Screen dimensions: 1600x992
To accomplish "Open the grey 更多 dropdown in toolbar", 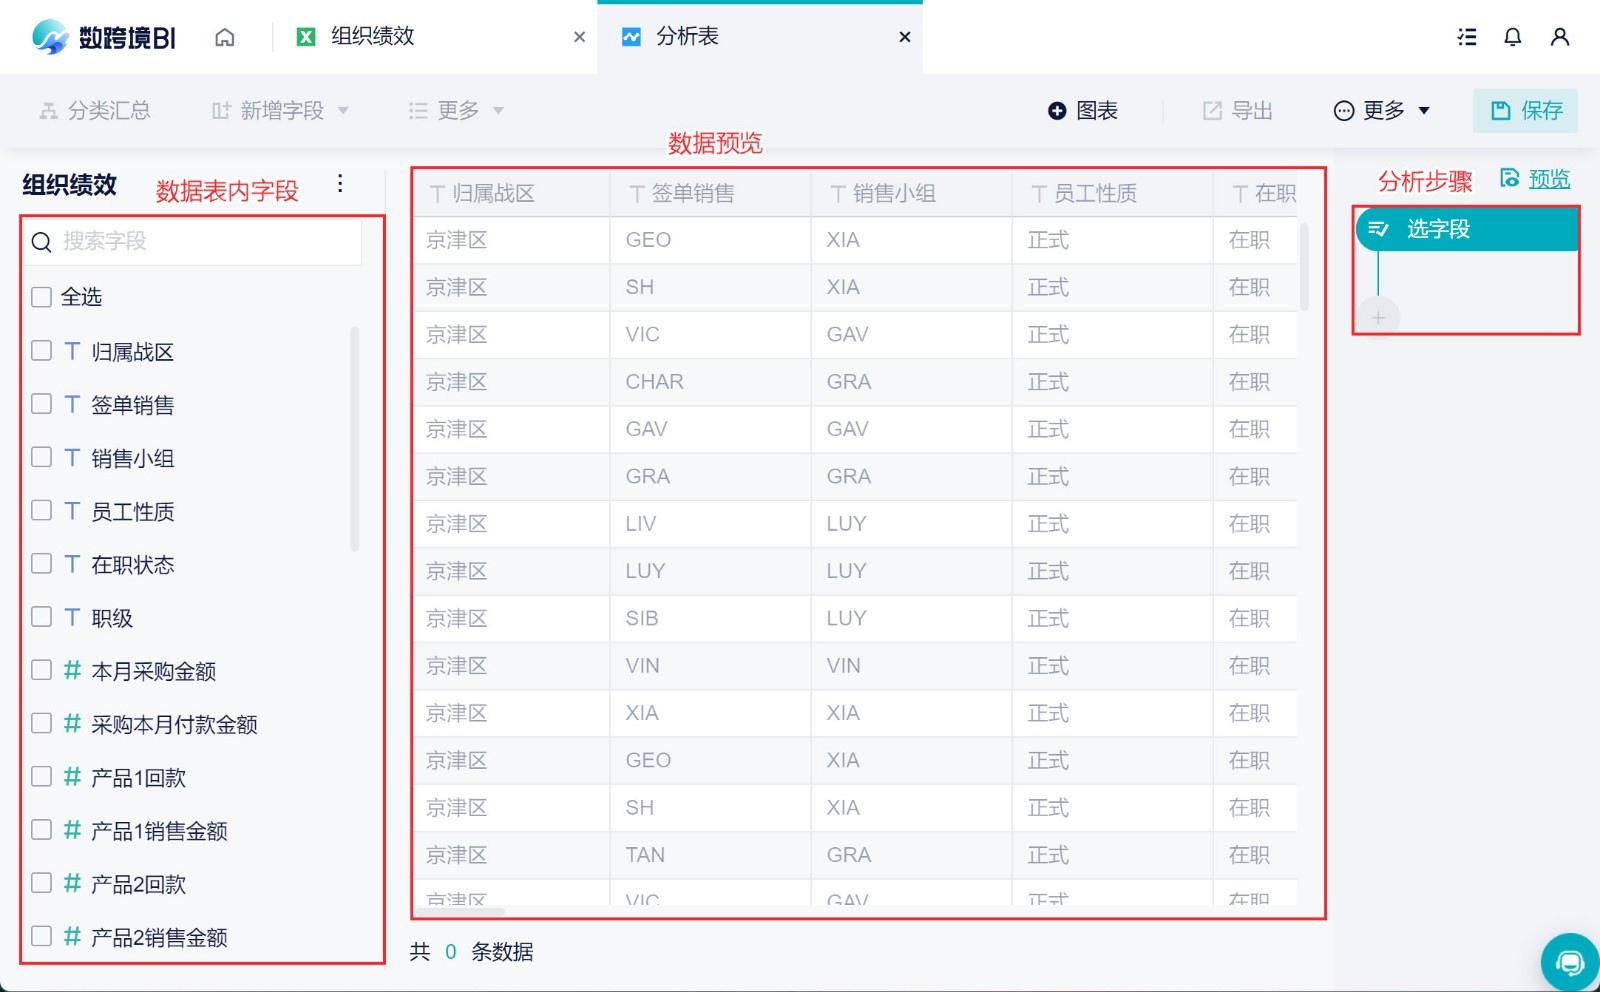I will (457, 111).
